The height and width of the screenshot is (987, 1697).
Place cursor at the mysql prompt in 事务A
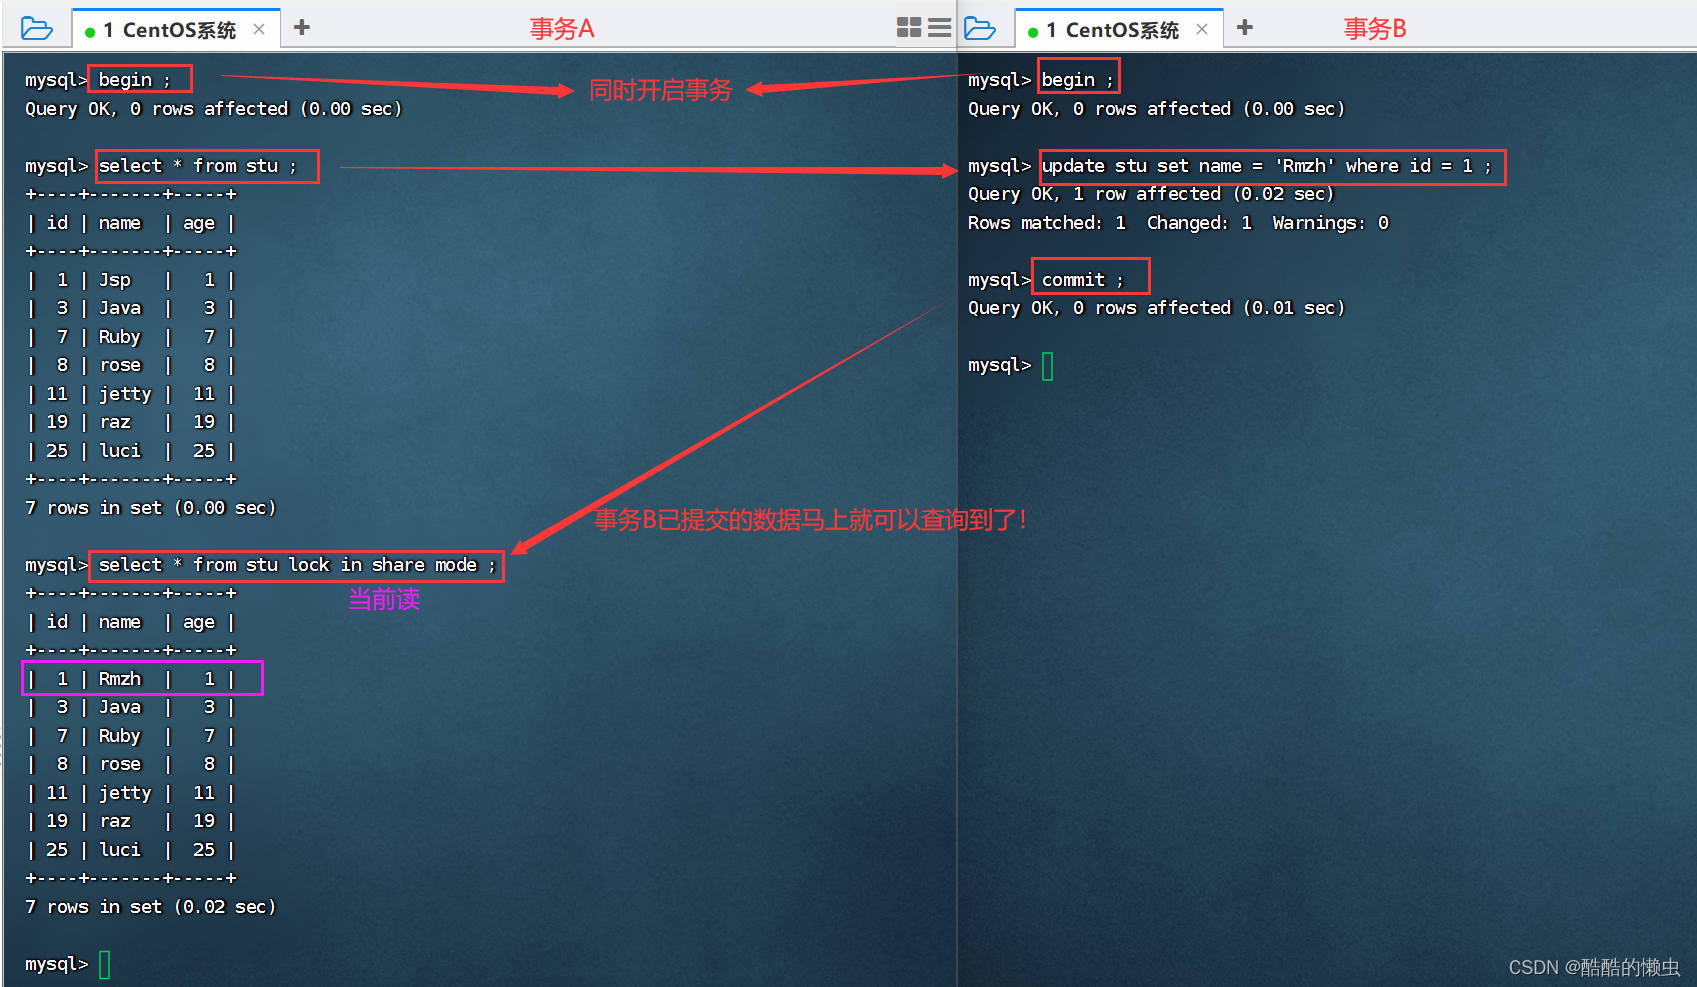point(103,963)
